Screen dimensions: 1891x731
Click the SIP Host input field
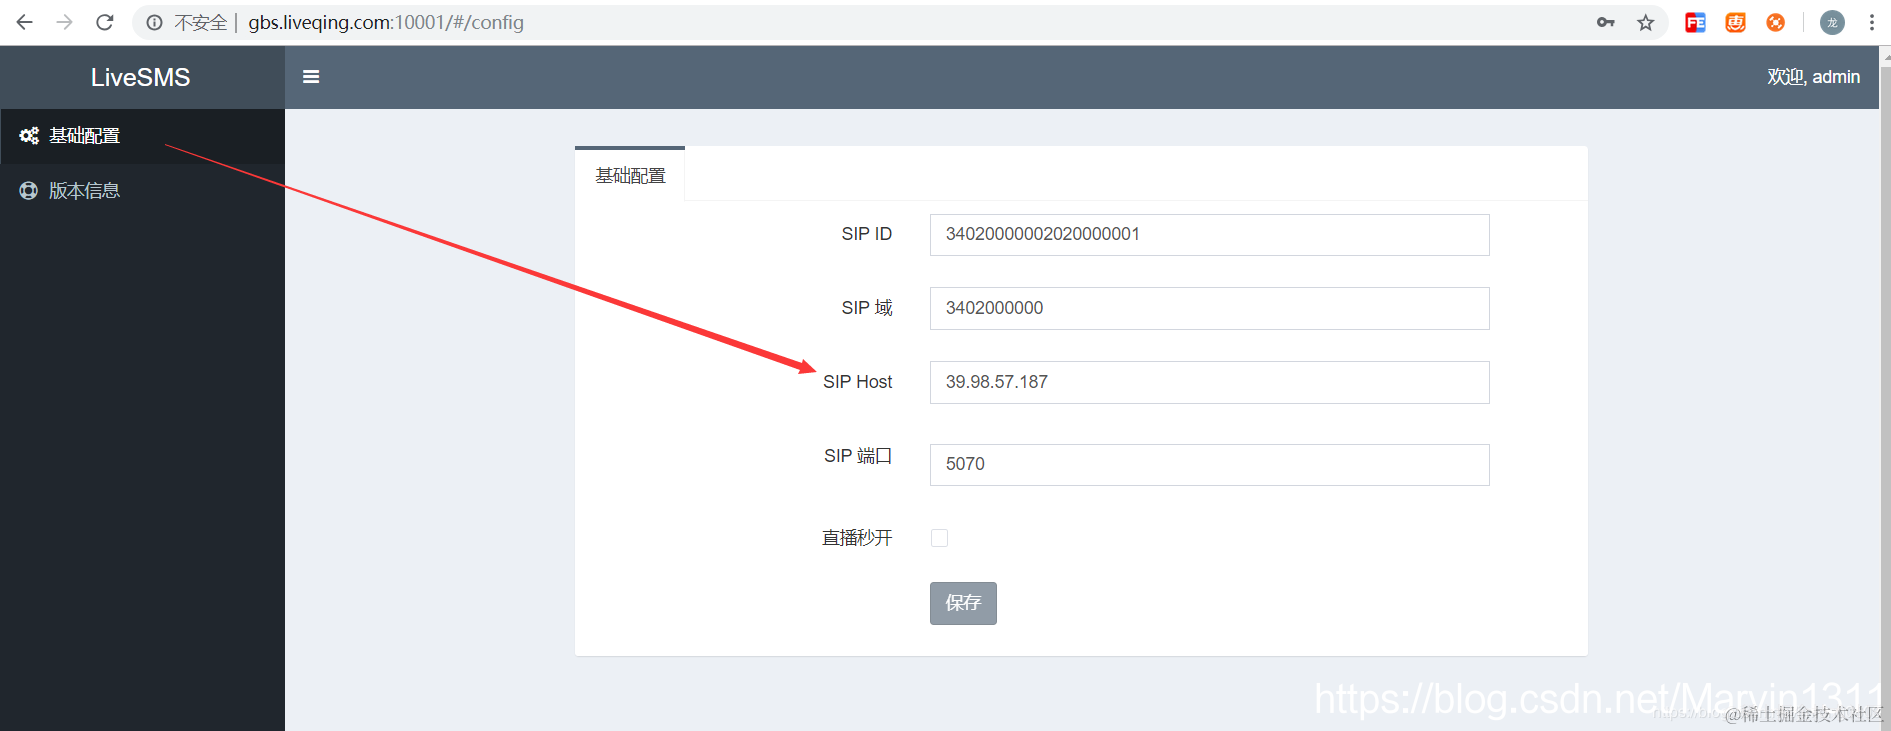1209,382
